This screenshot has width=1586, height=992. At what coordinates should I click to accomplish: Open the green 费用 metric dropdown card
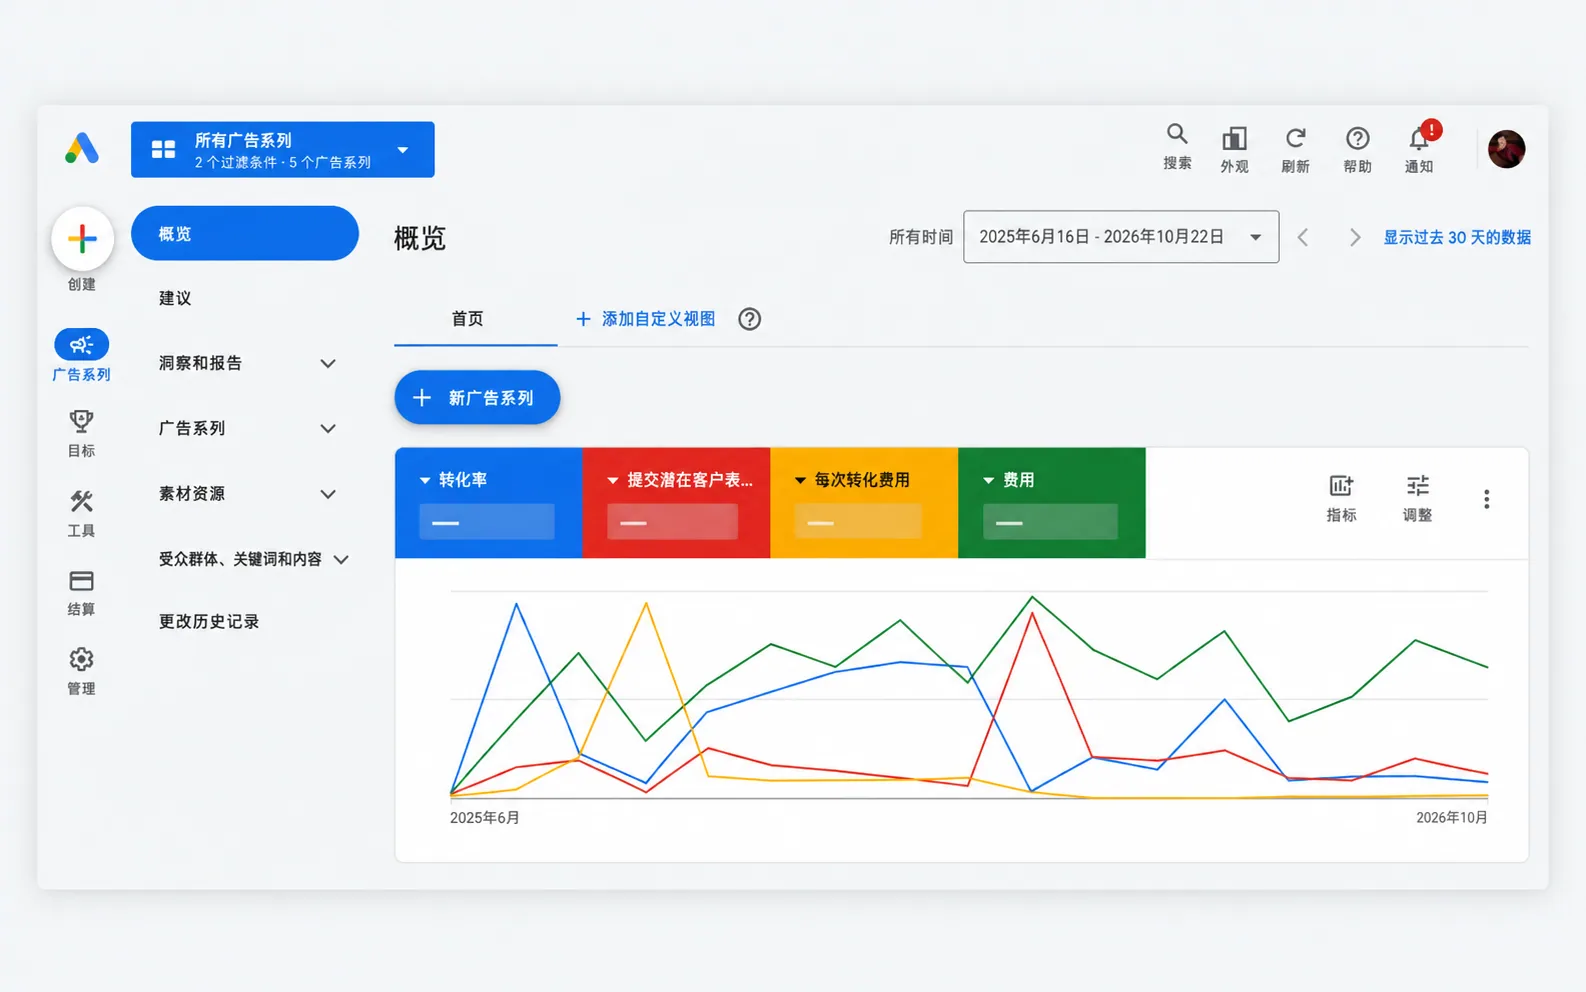[x=1052, y=502]
